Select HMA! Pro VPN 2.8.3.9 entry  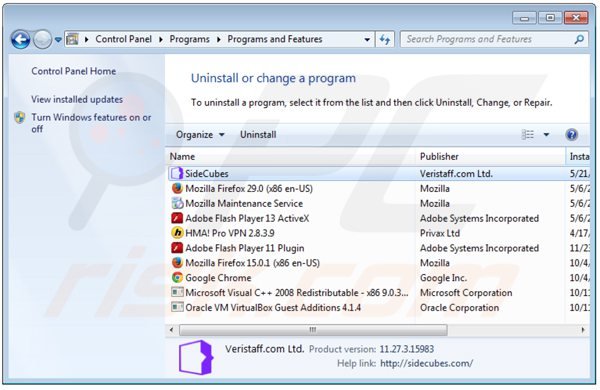point(230,233)
